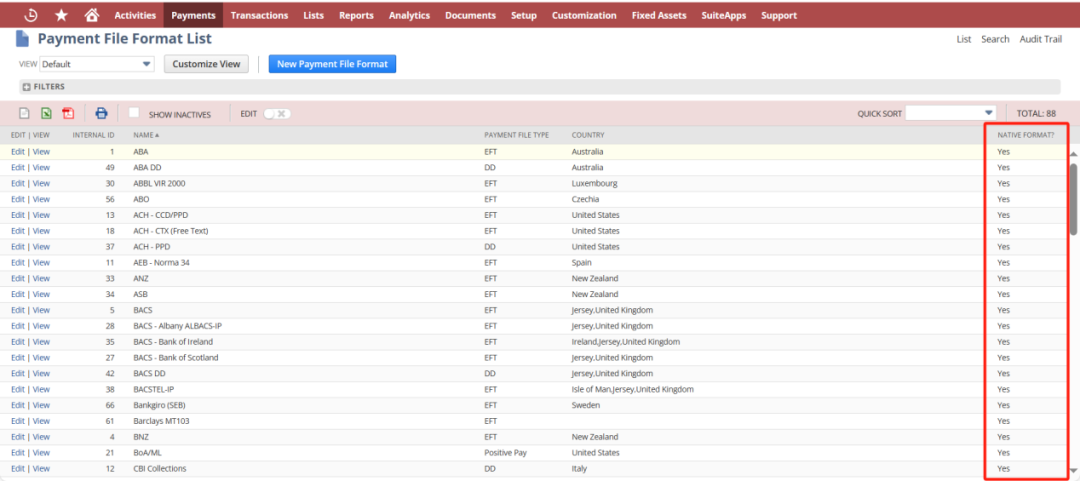This screenshot has width=1080, height=481.
Task: Open the Fixed Assets menu
Action: pos(659,15)
